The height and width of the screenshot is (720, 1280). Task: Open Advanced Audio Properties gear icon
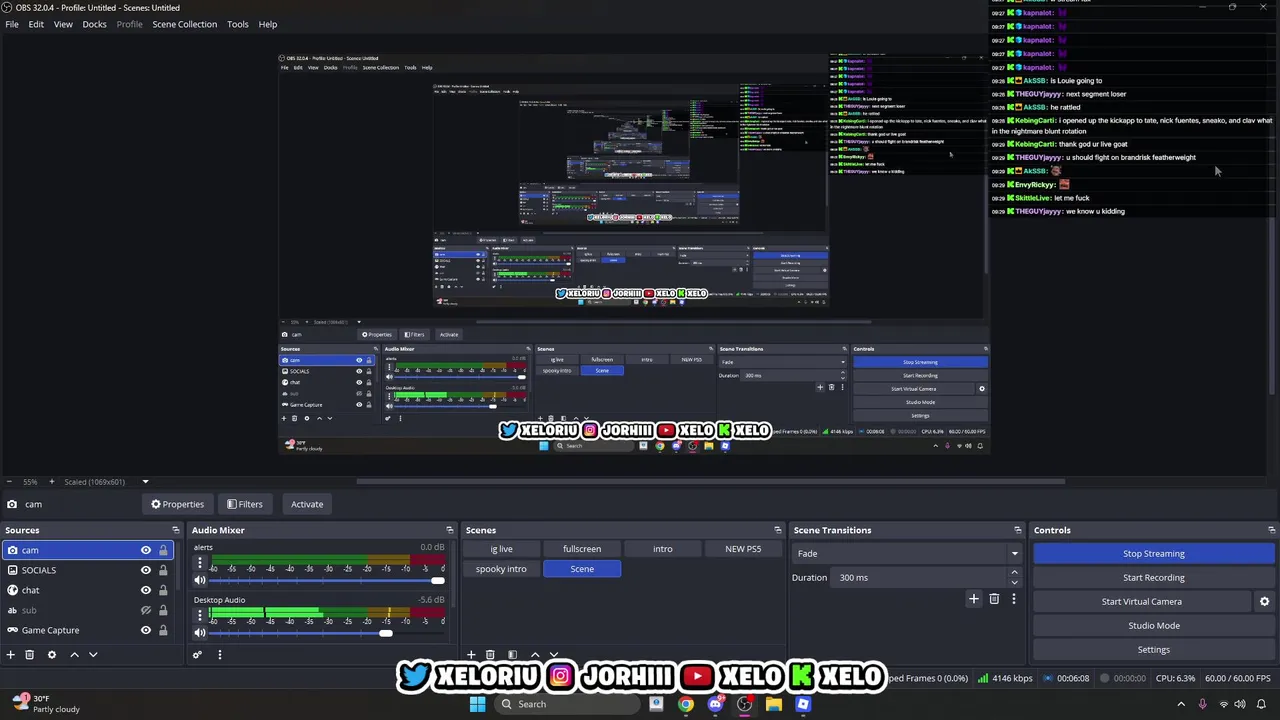click(x=197, y=655)
